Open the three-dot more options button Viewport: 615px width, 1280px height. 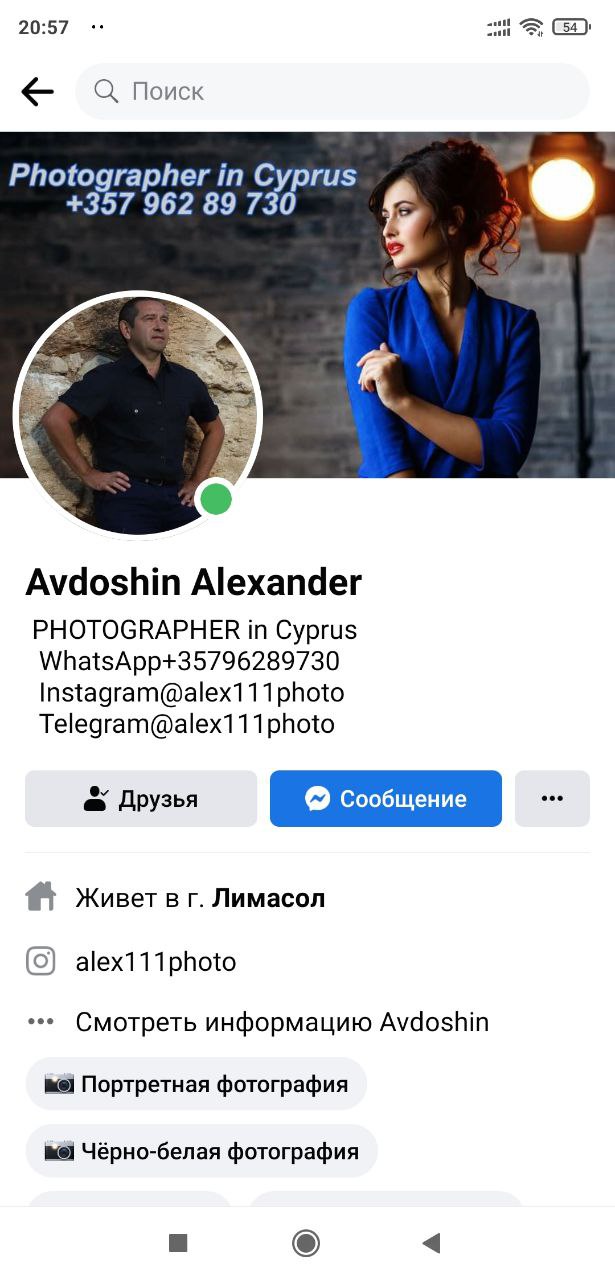(552, 798)
